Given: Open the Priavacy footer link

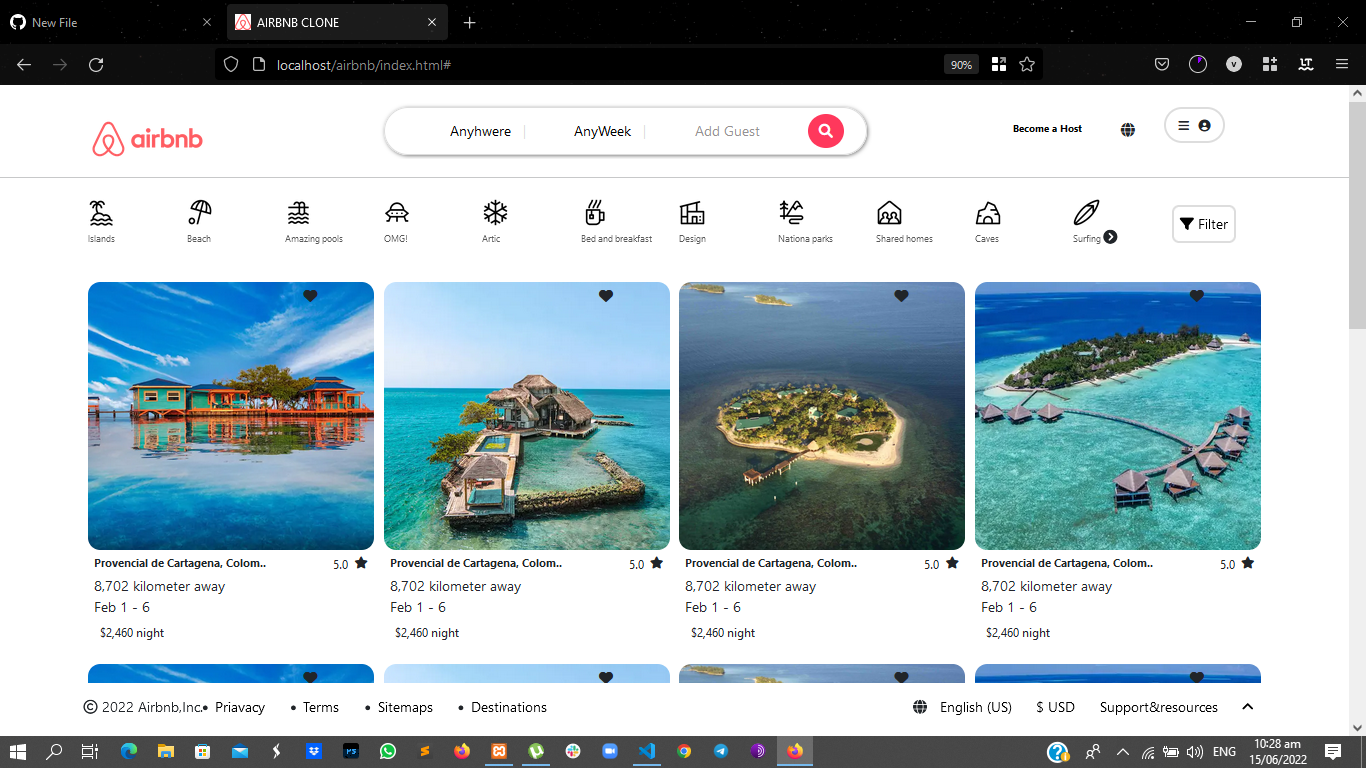Looking at the screenshot, I should (240, 707).
